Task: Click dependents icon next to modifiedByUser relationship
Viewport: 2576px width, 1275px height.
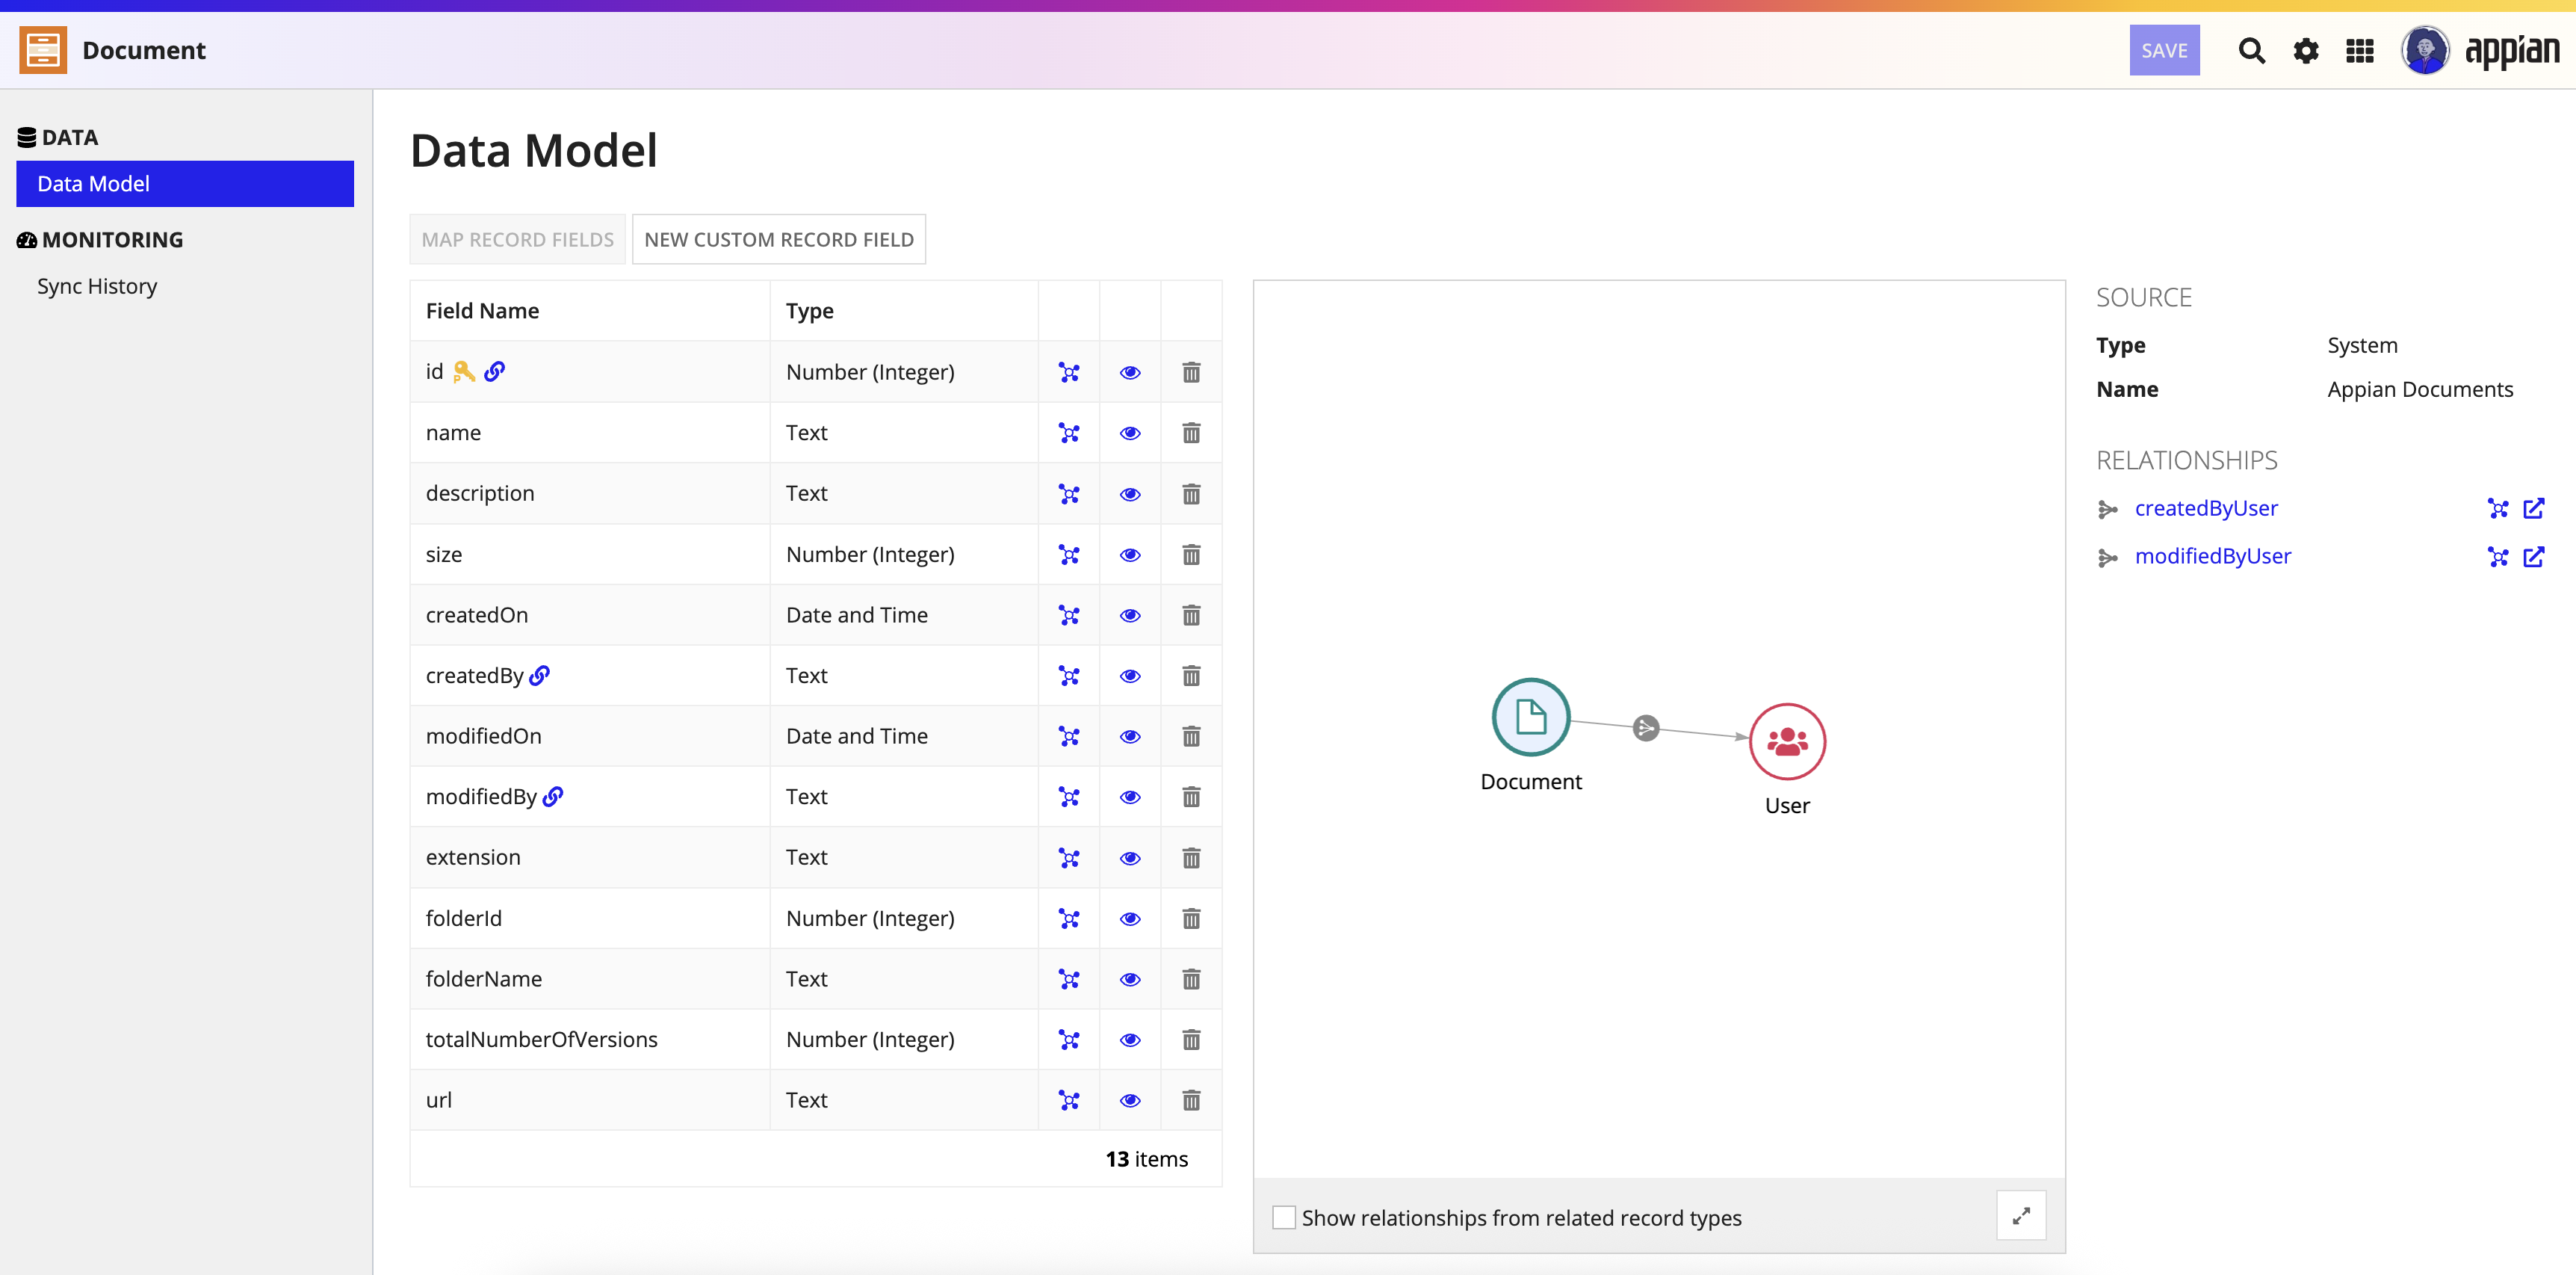Action: click(x=2498, y=557)
